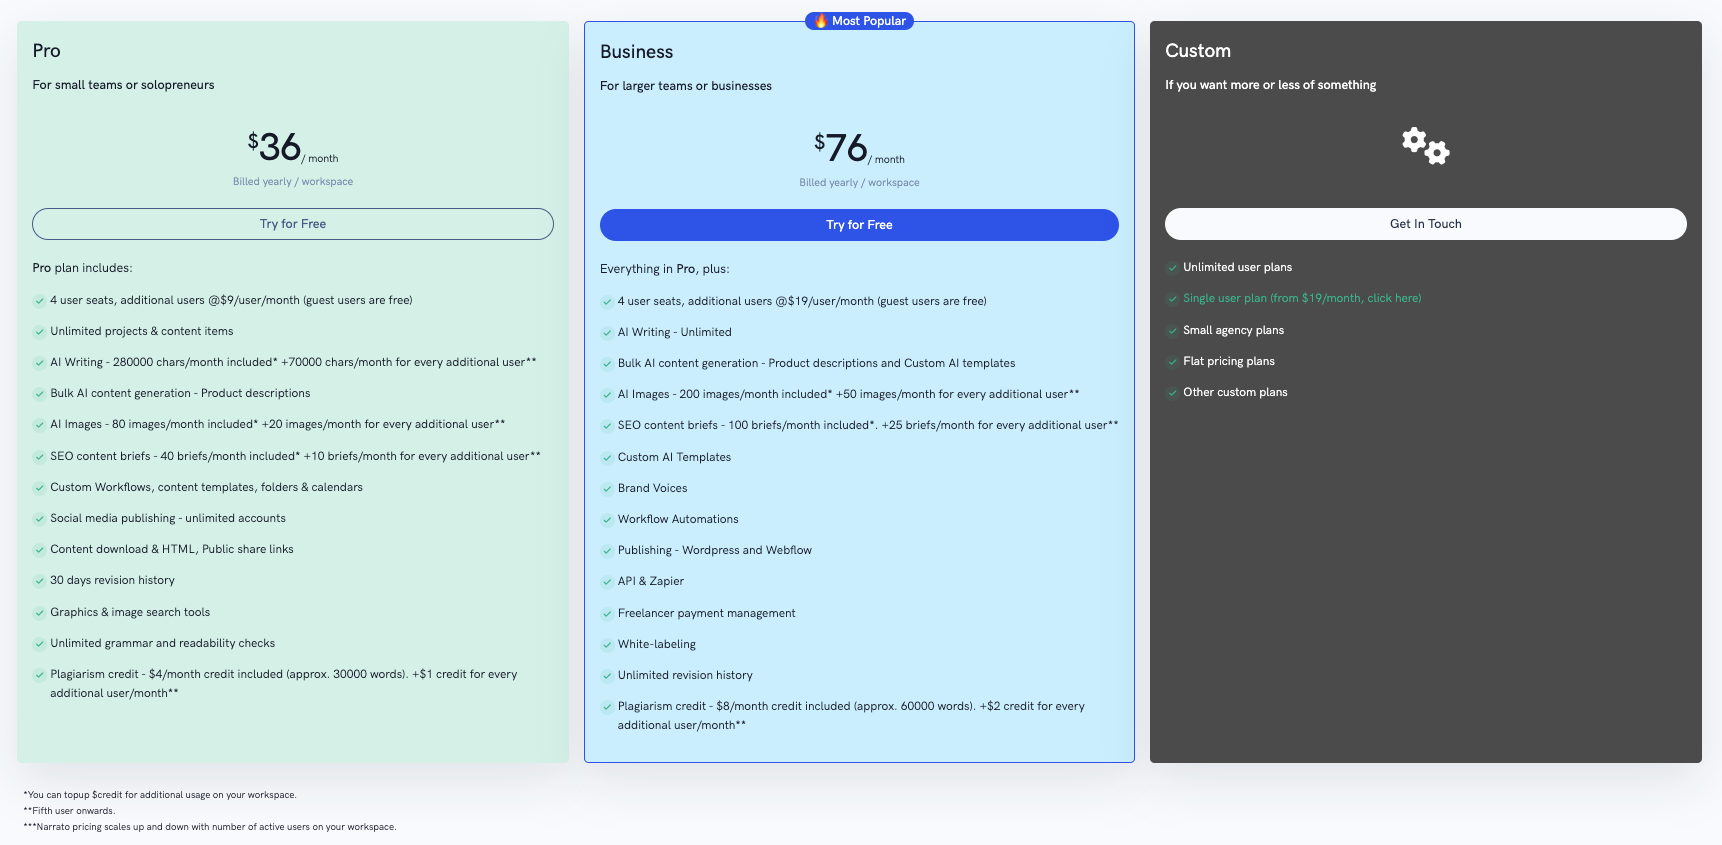The height and width of the screenshot is (845, 1722).
Task: Start the Pro plan with Try for Free
Action: (292, 224)
